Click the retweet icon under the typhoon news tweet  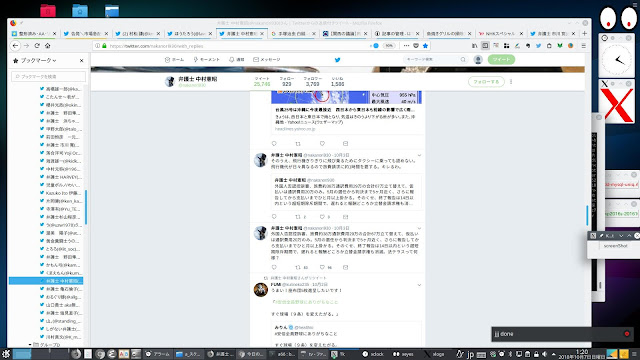[298, 144]
